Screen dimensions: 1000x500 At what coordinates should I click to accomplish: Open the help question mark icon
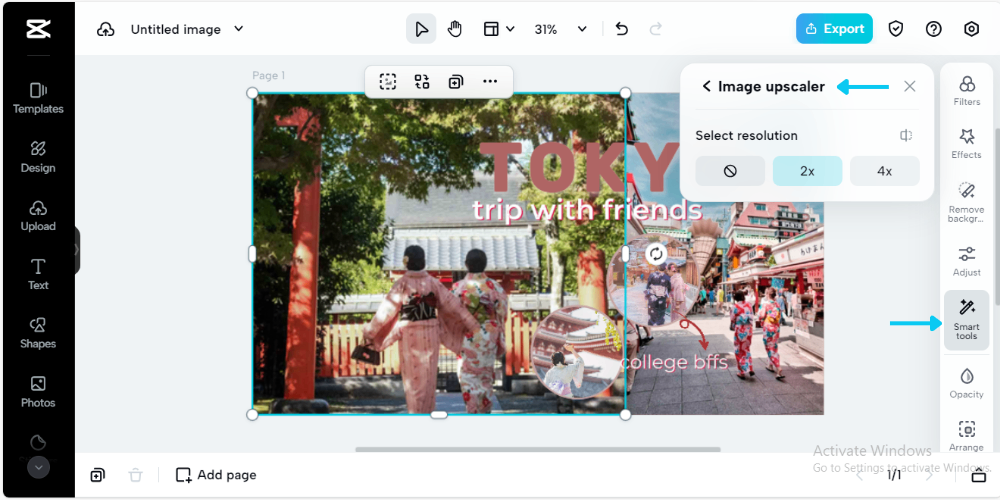click(934, 29)
